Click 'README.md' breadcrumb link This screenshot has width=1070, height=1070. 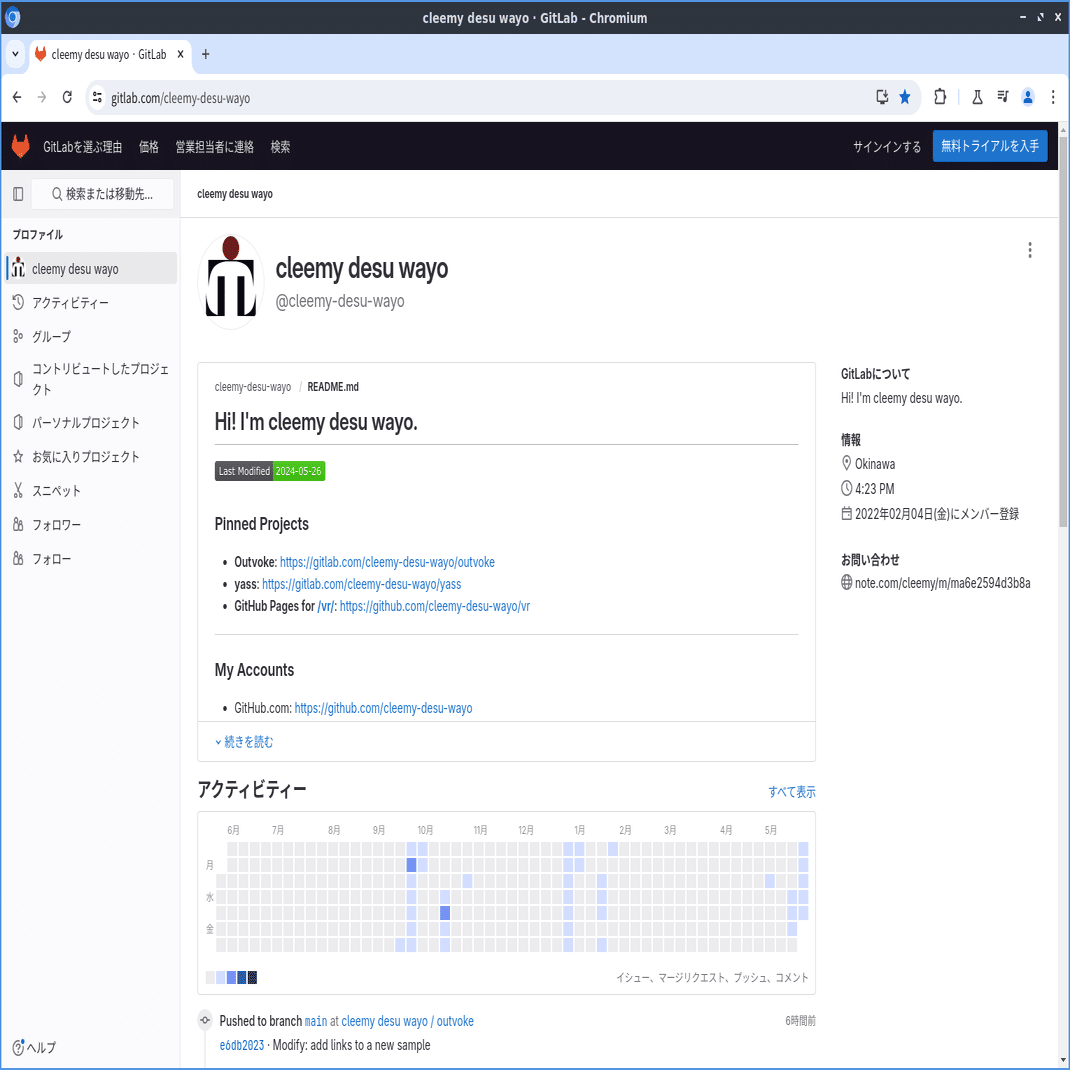point(333,387)
